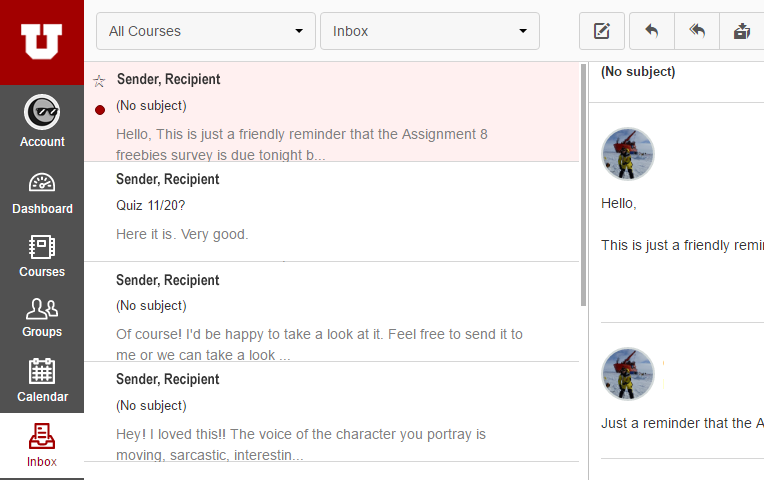Click the University of Utah logo

(x=41, y=41)
